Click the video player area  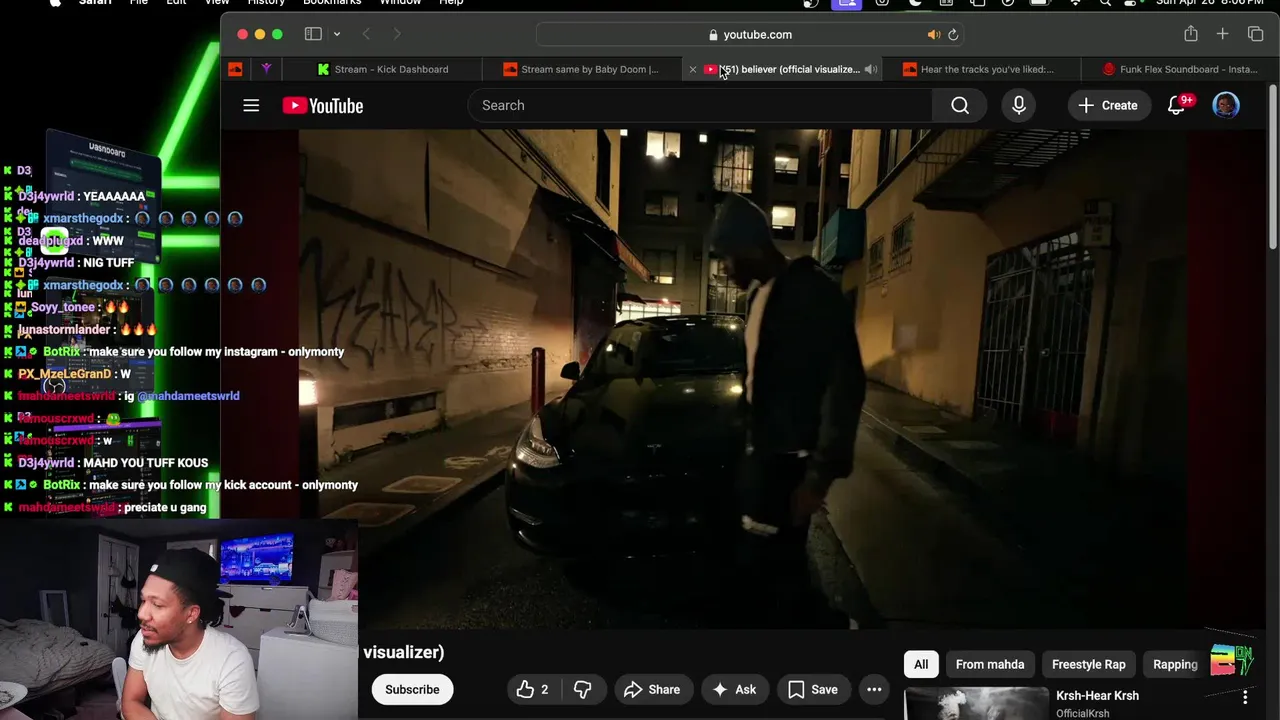pos(743,380)
